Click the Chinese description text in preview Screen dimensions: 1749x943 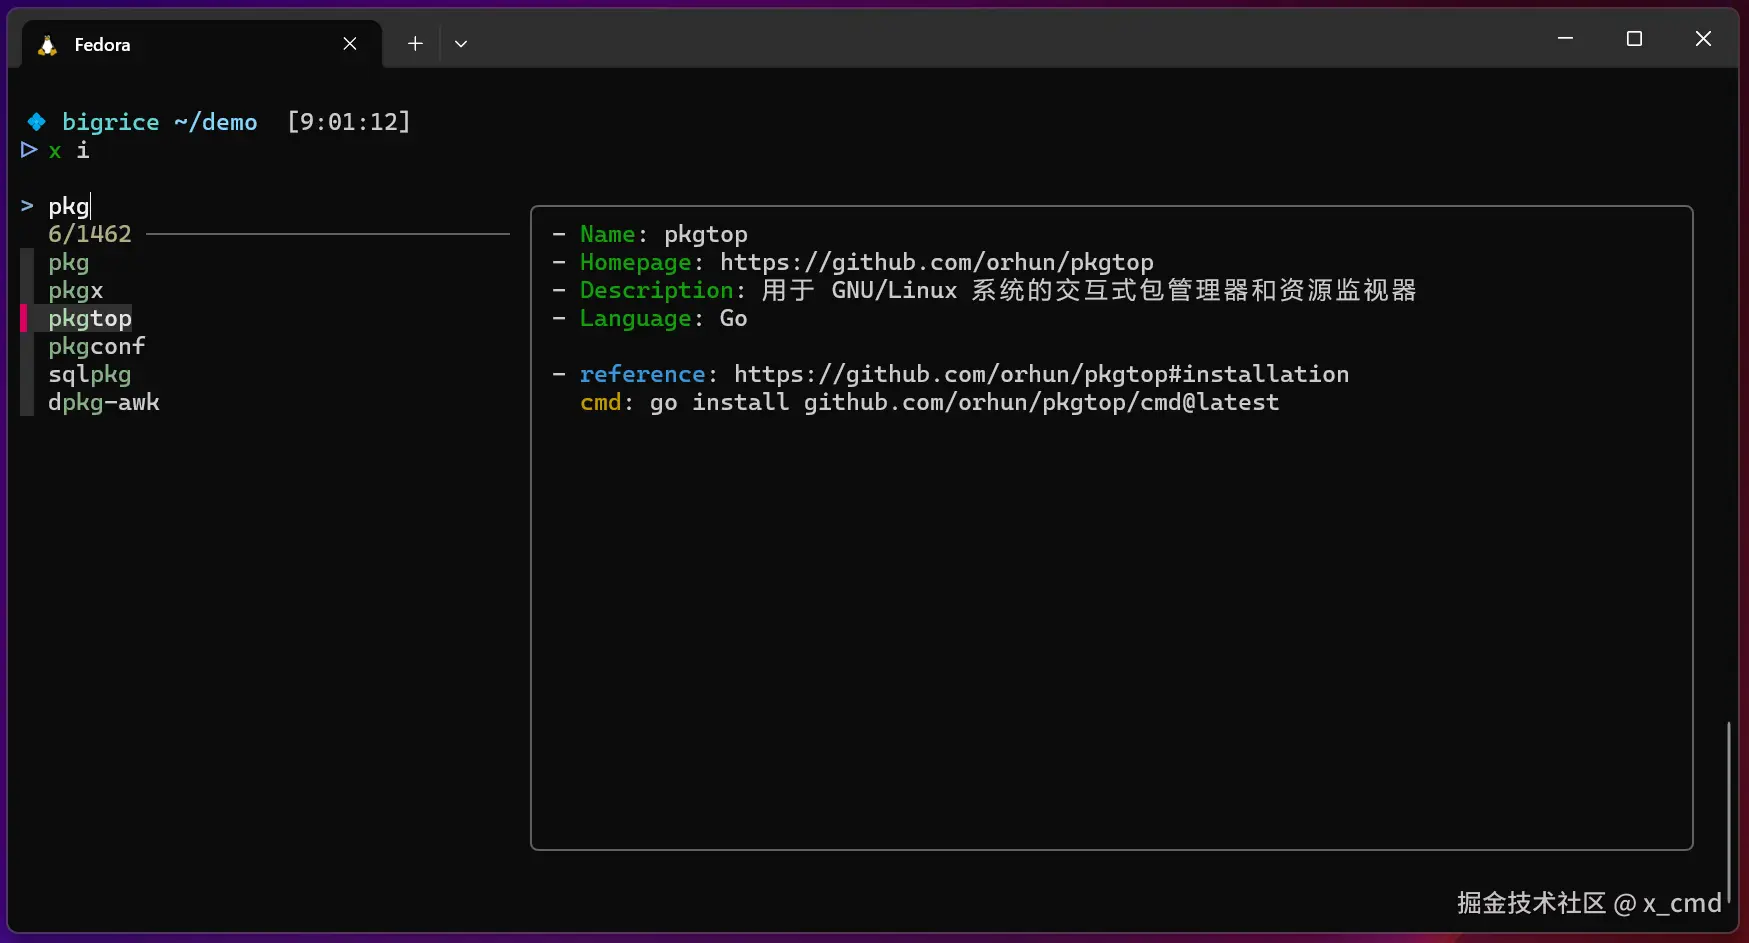1090,290
